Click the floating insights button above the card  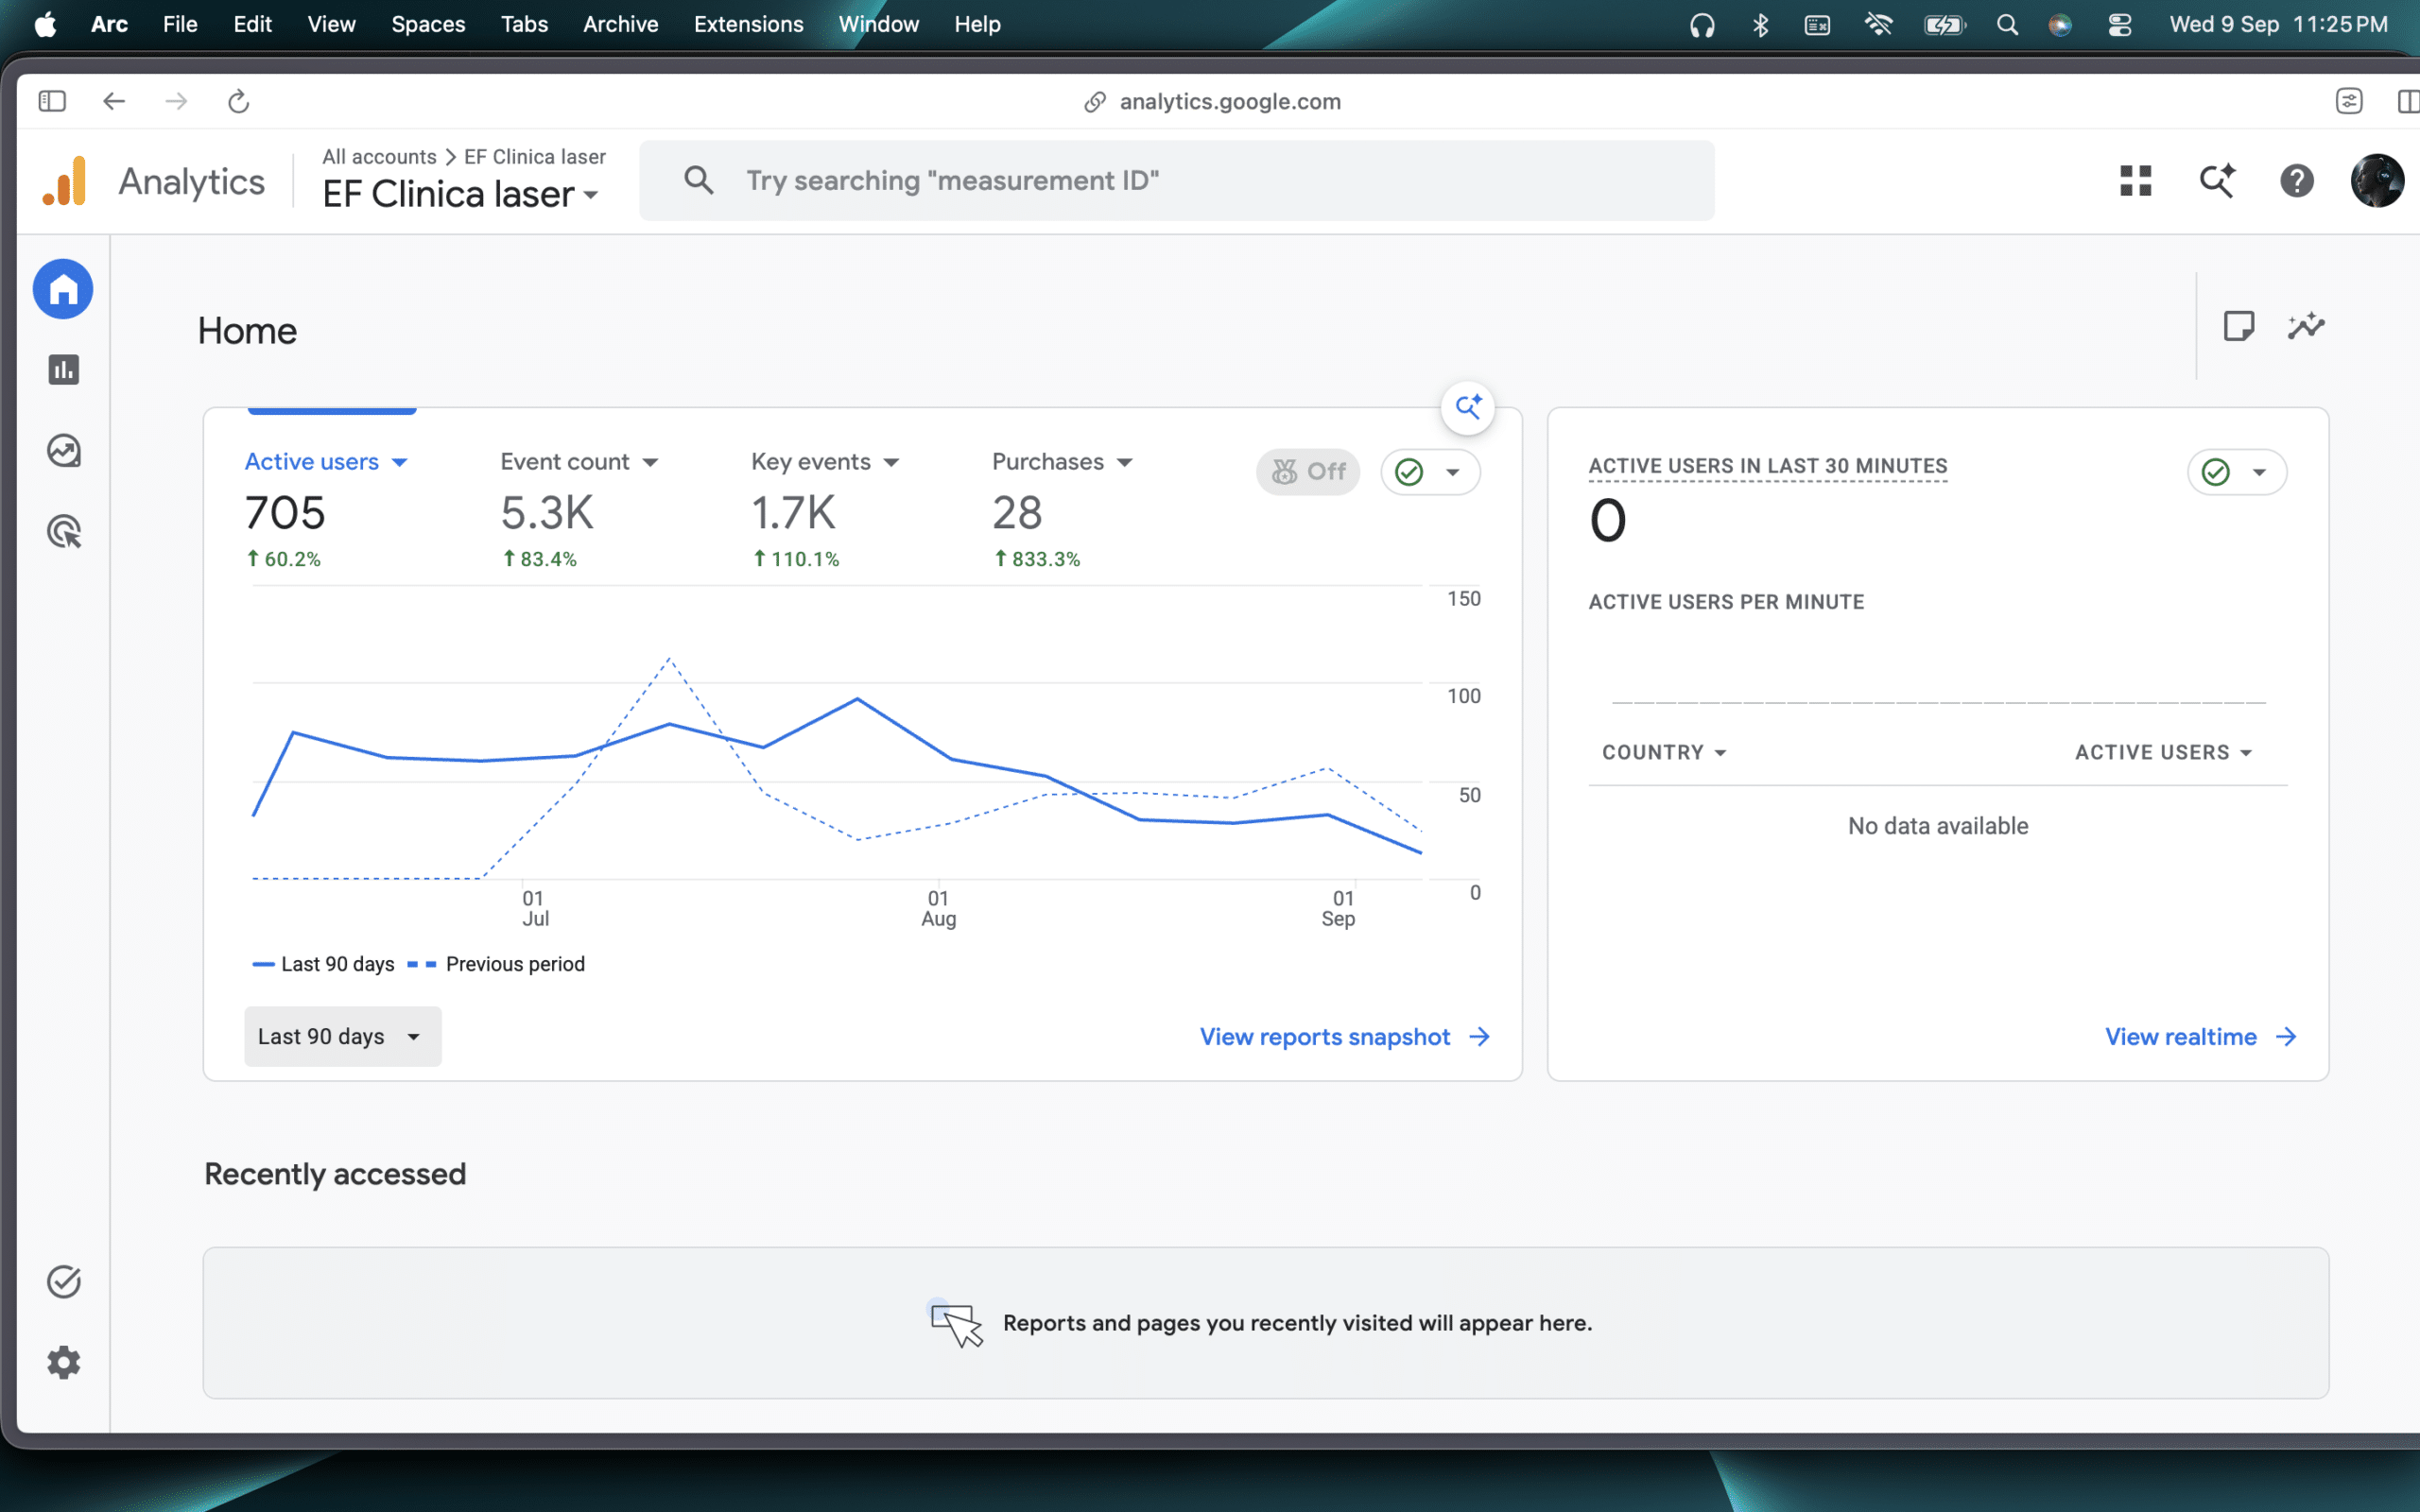tap(1467, 408)
